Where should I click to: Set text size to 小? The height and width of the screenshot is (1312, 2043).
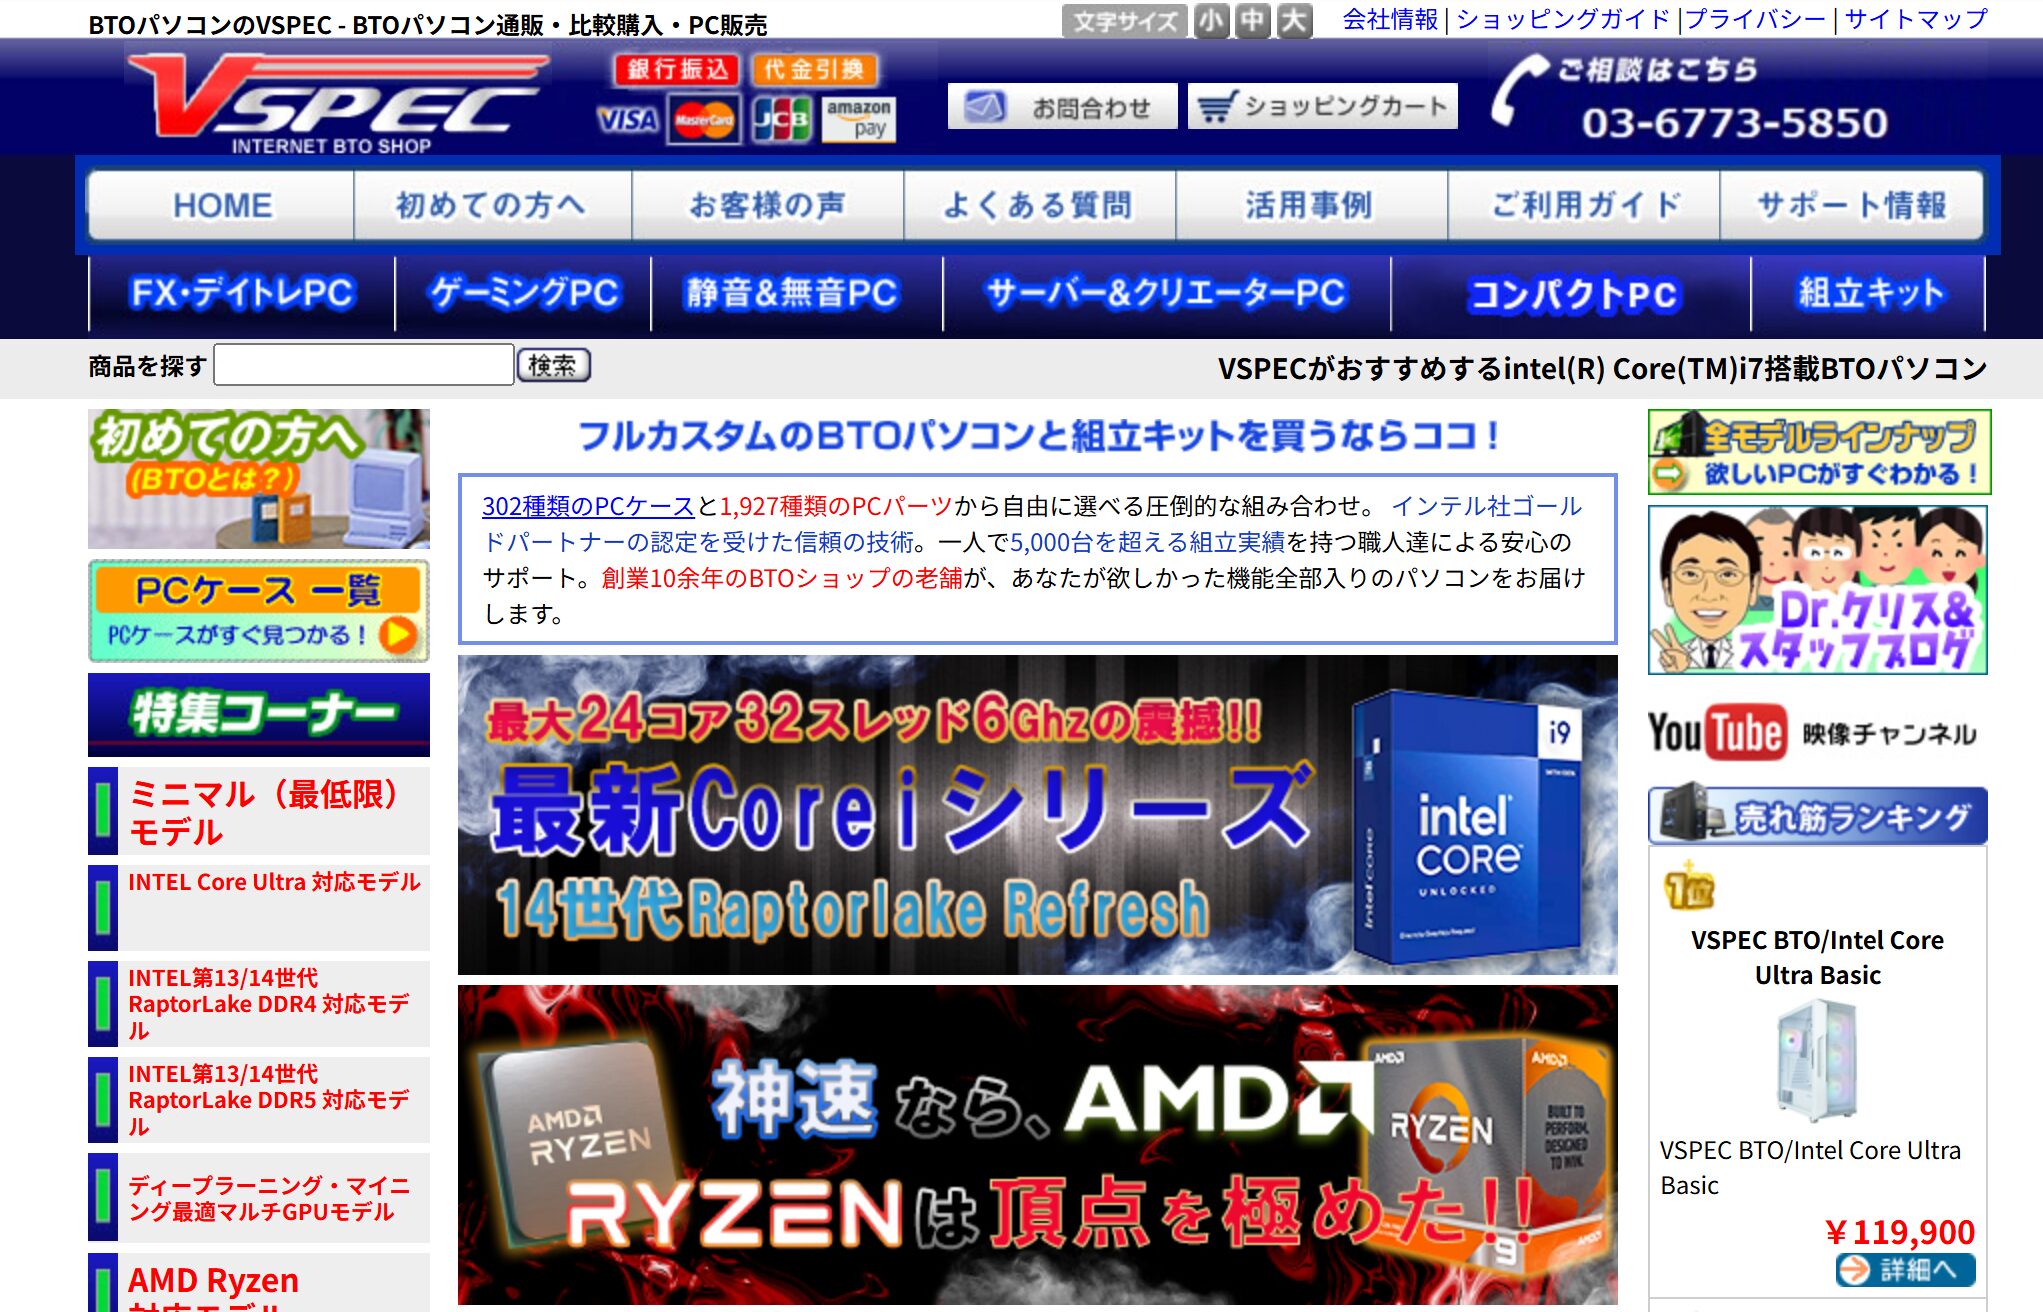(1211, 21)
